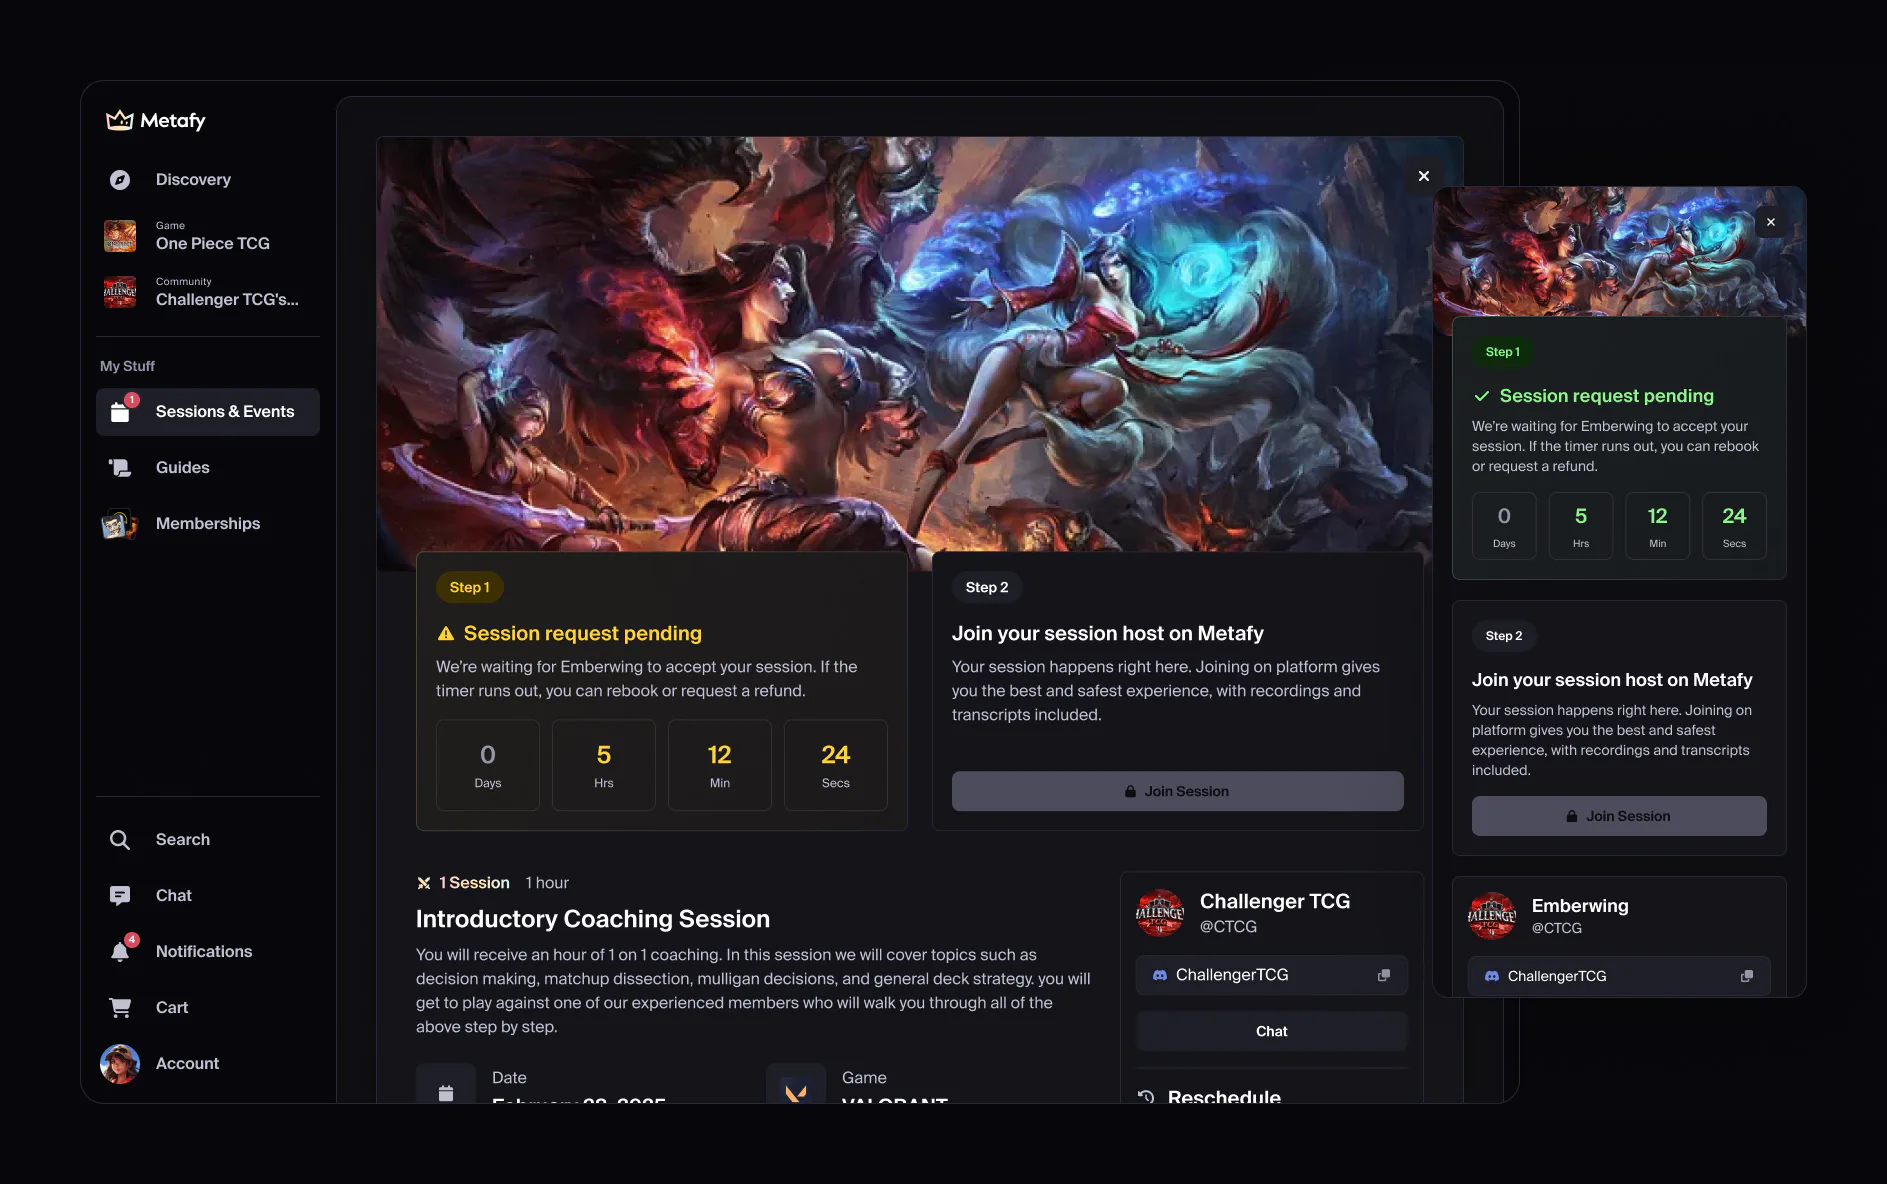This screenshot has width=1887, height=1184.
Task: Open the Memberships menu item
Action: pyautogui.click(x=208, y=524)
